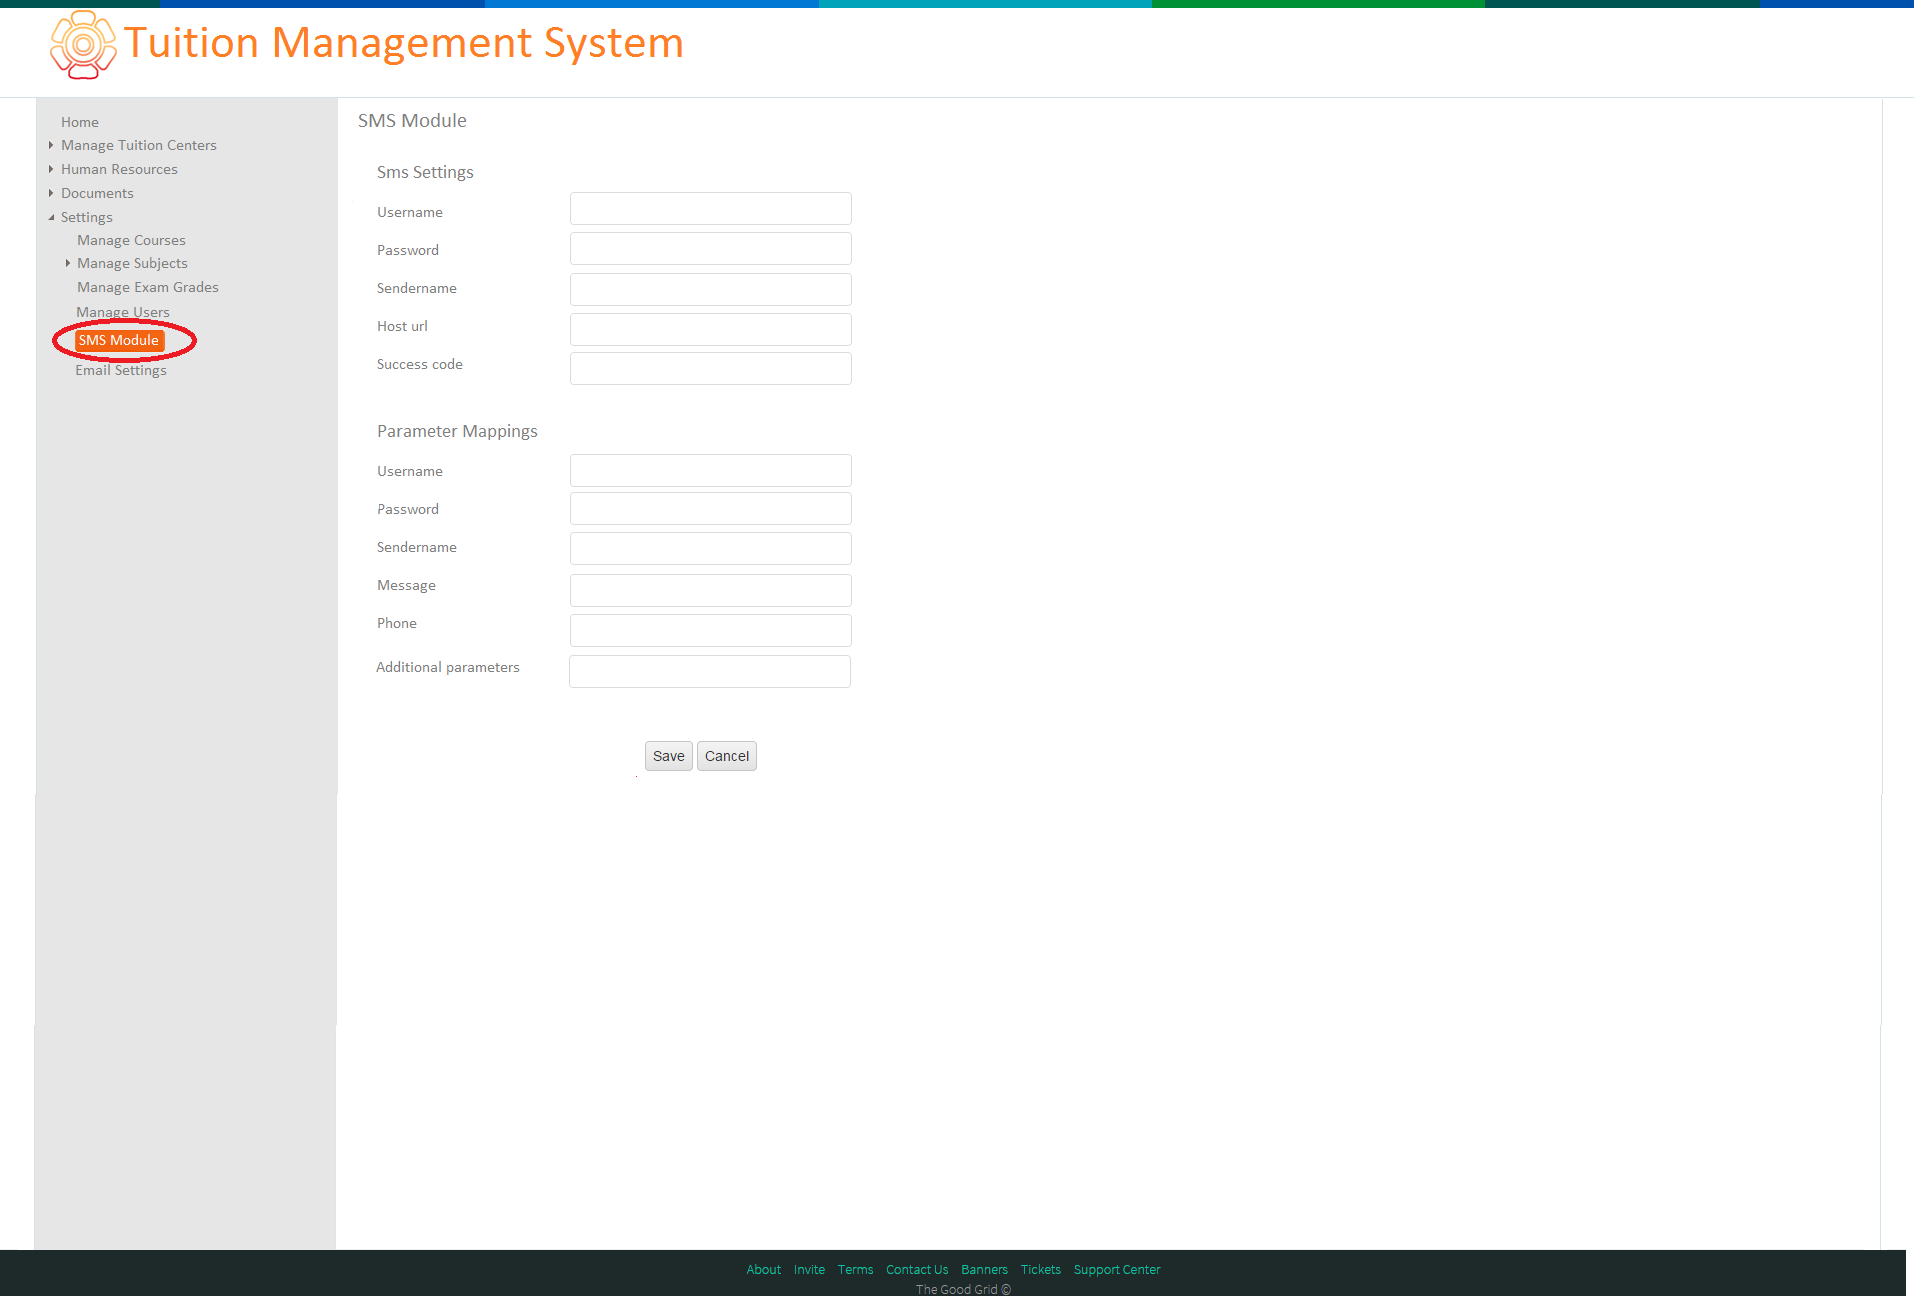Click the Tuition Management System flower logo
1920x1296 pixels.
coord(83,45)
